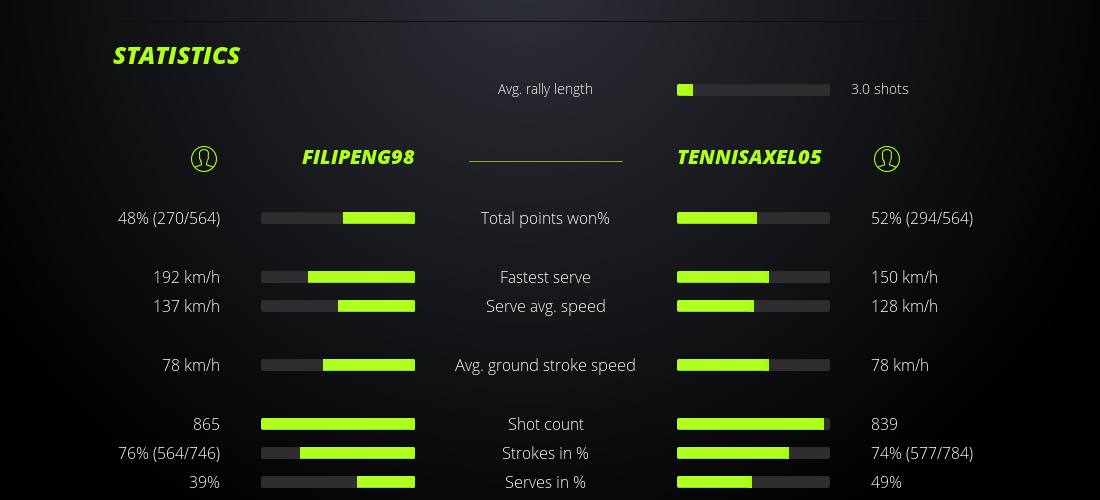Click FILIPENG98's Serve avg. speed bar
The height and width of the screenshot is (500, 1100).
click(x=338, y=306)
